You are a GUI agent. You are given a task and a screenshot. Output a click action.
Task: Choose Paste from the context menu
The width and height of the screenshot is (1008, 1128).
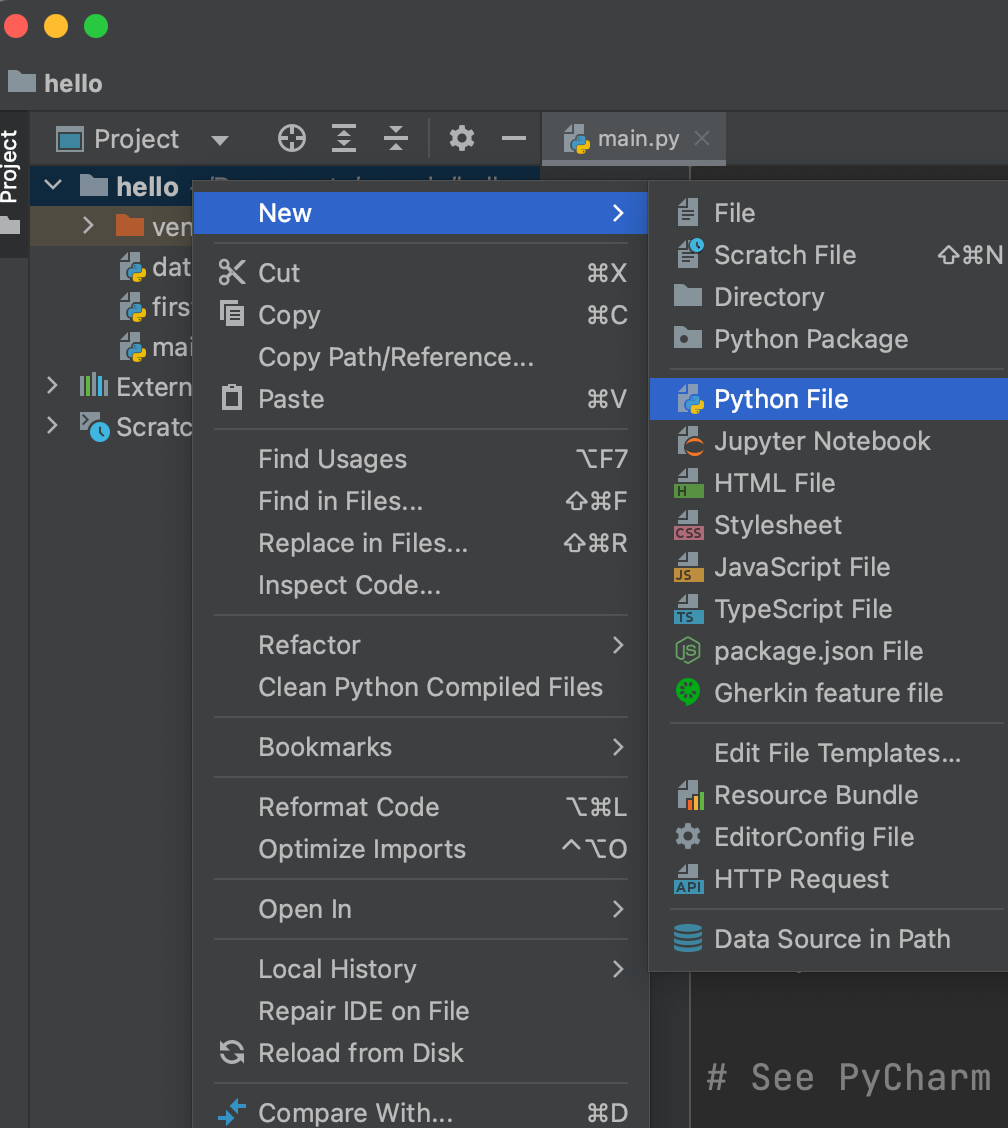(x=421, y=399)
